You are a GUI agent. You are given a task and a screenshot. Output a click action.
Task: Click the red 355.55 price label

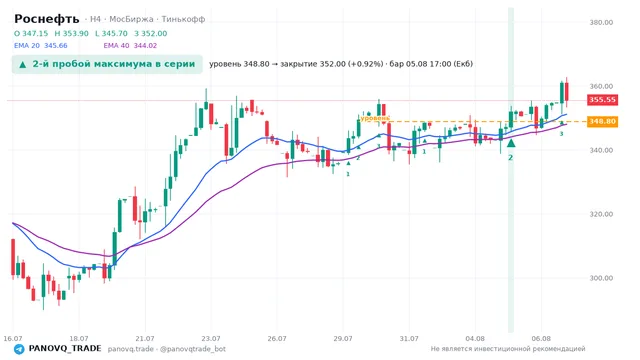602,100
